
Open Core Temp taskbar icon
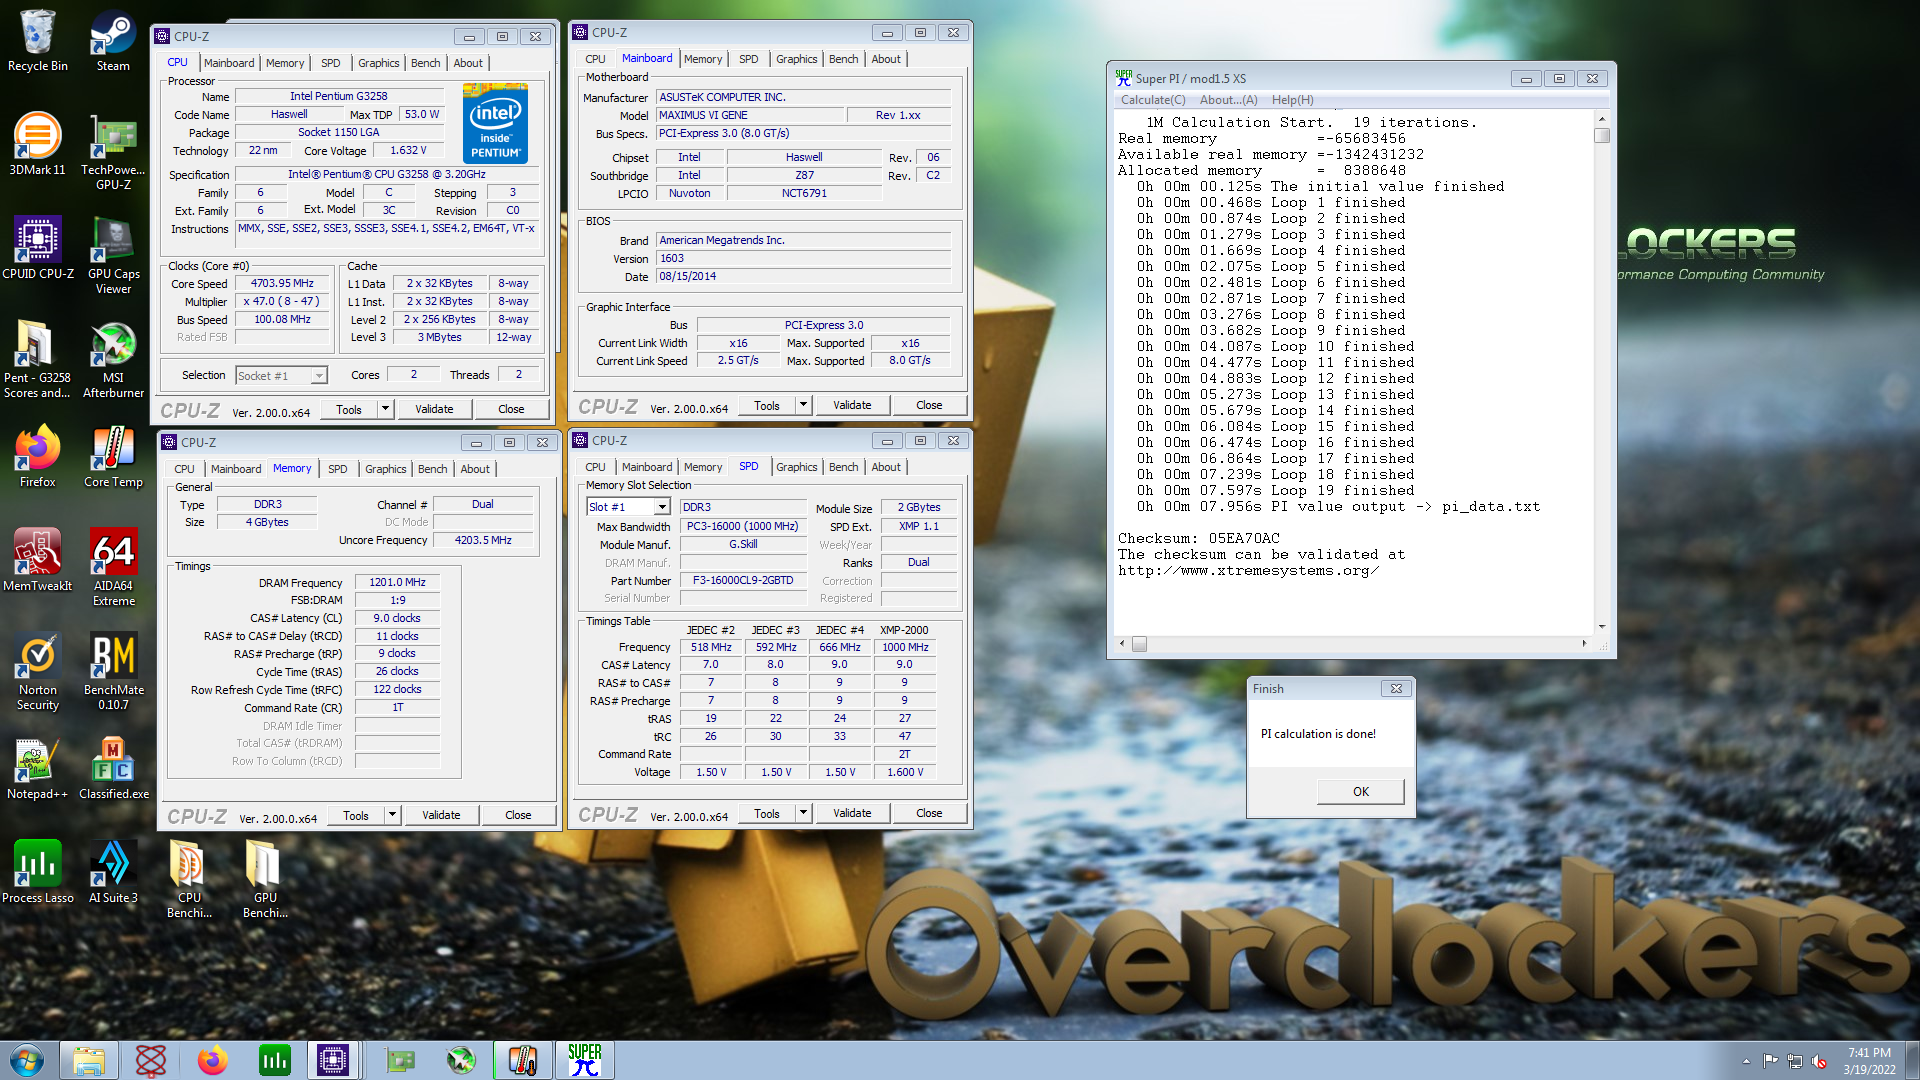(522, 1060)
